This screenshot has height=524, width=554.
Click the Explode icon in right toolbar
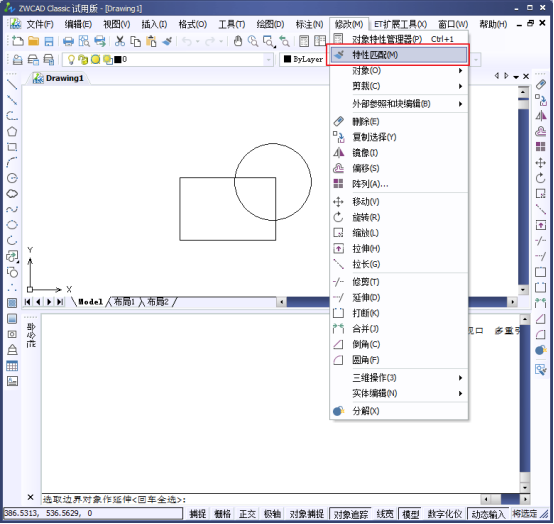541,350
